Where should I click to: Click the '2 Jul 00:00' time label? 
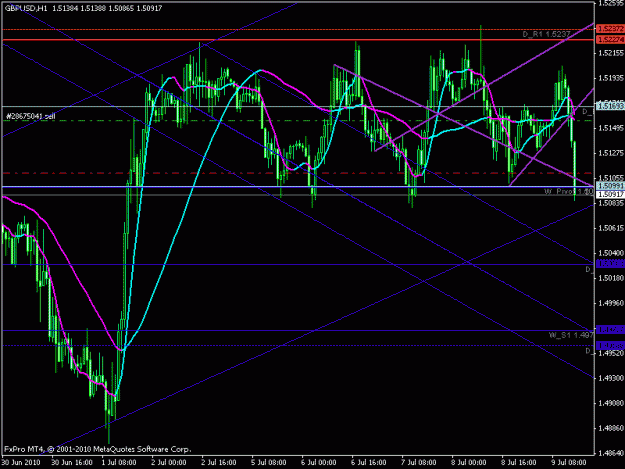tap(169, 462)
